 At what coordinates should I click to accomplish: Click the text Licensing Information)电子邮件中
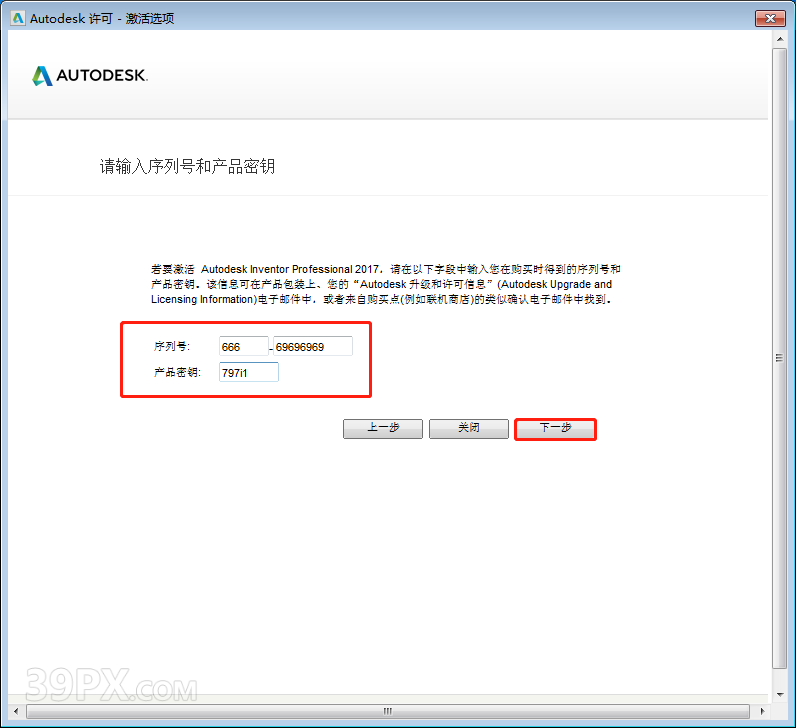pyautogui.click(x=231, y=300)
